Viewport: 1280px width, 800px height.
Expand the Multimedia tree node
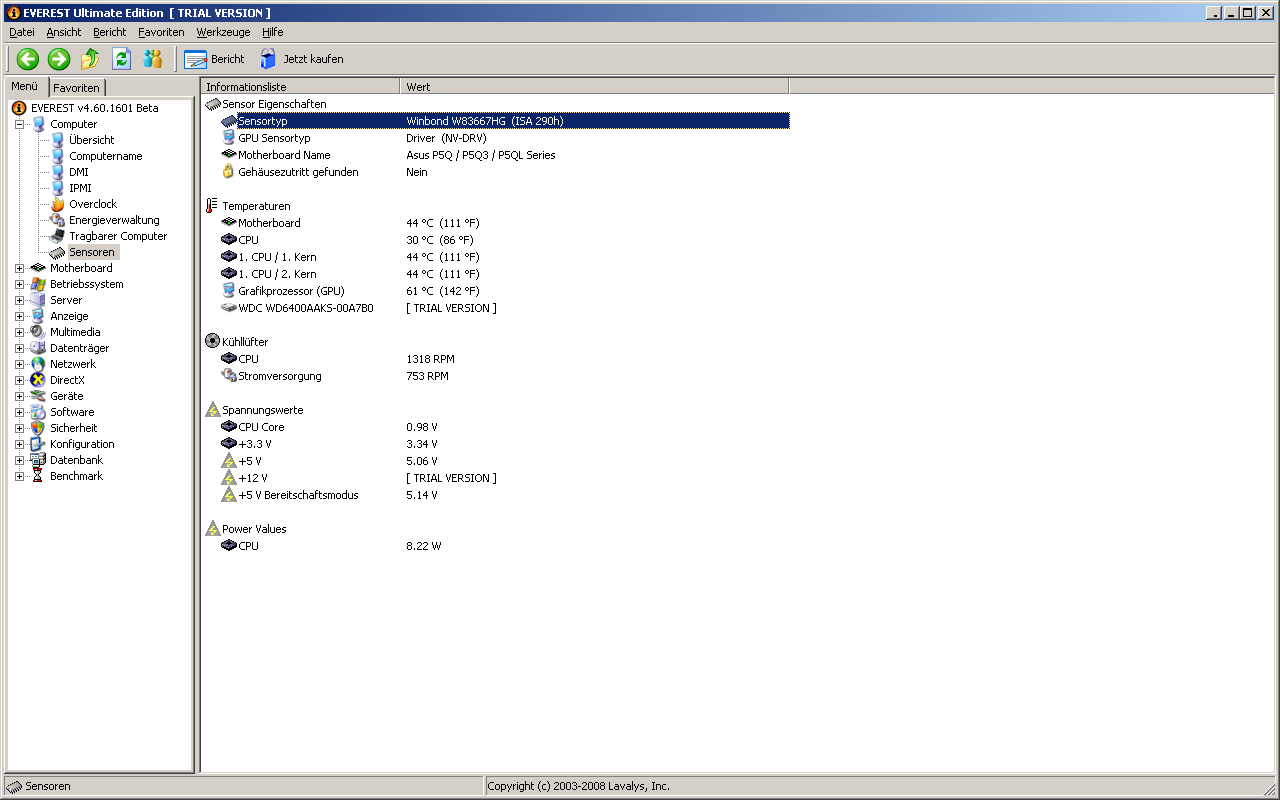tap(19, 332)
